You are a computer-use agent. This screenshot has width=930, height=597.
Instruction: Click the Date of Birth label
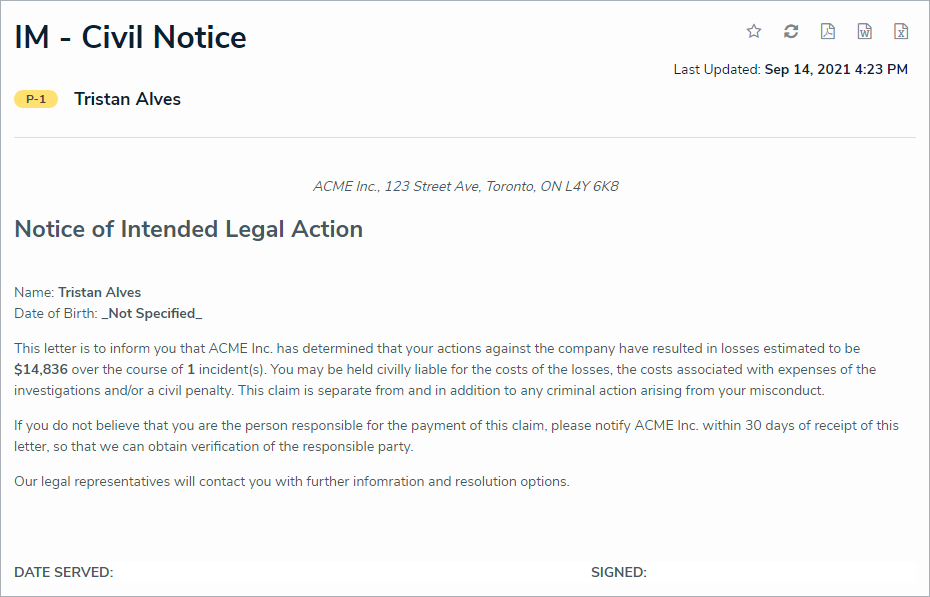coord(55,314)
